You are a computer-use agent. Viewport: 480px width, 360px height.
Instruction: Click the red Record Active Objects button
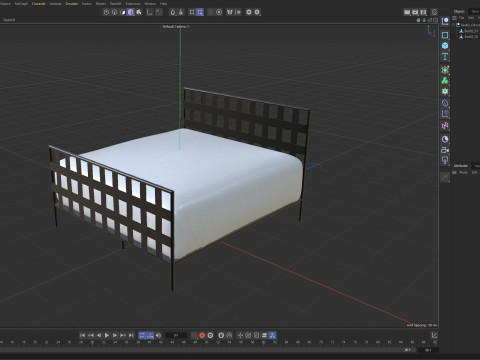click(202, 335)
